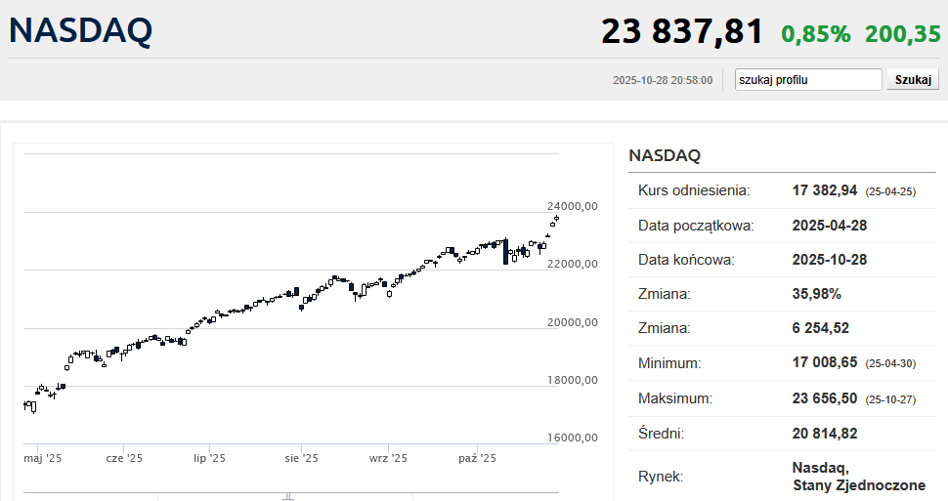
Task: Click the "paź '25" axis label
Action: tap(478, 458)
